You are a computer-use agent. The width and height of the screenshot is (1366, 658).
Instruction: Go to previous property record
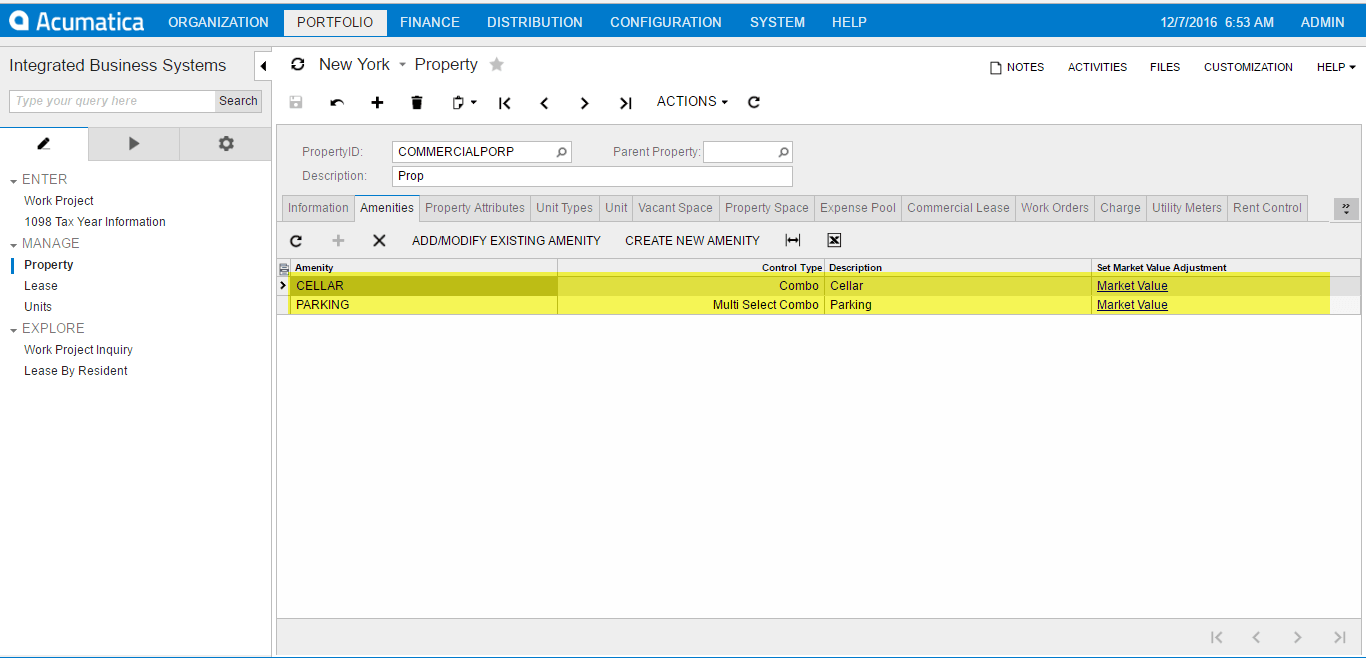coord(544,102)
